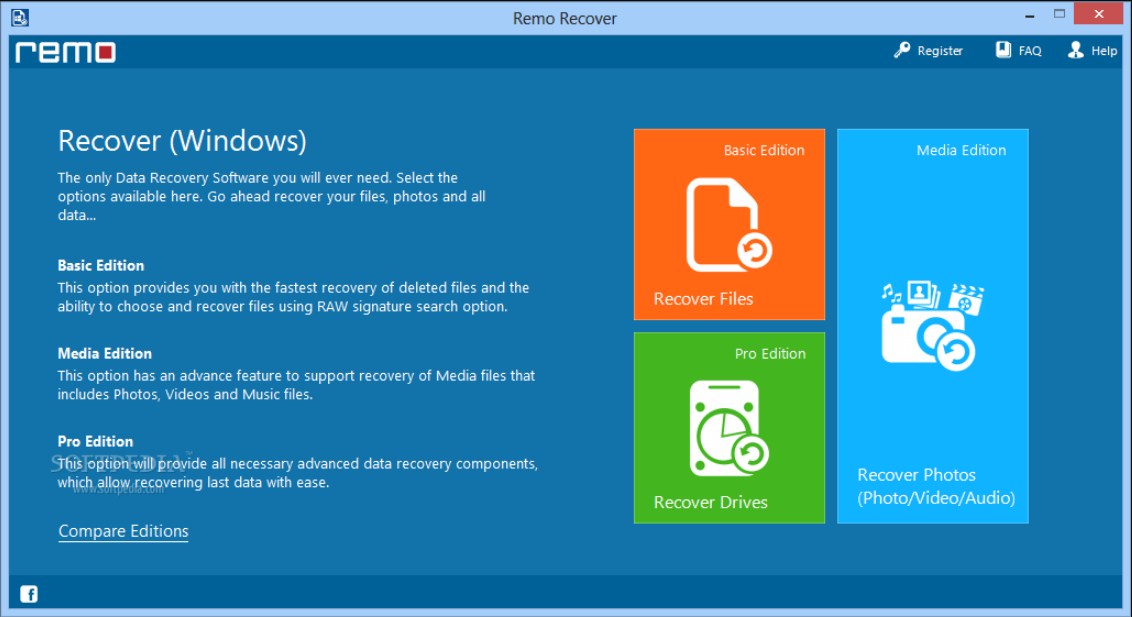This screenshot has width=1132, height=617.
Task: Click the remo logo in header
Action: (x=66, y=52)
